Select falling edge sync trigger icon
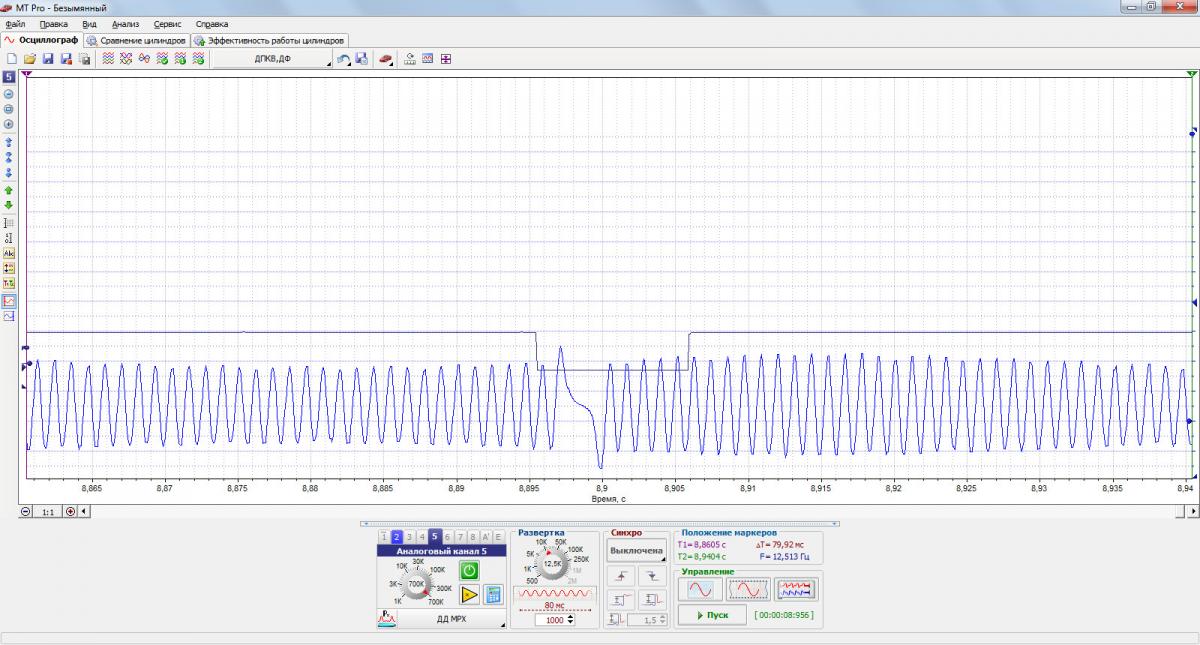Screen dimensions: 1200x645 [x=652, y=576]
